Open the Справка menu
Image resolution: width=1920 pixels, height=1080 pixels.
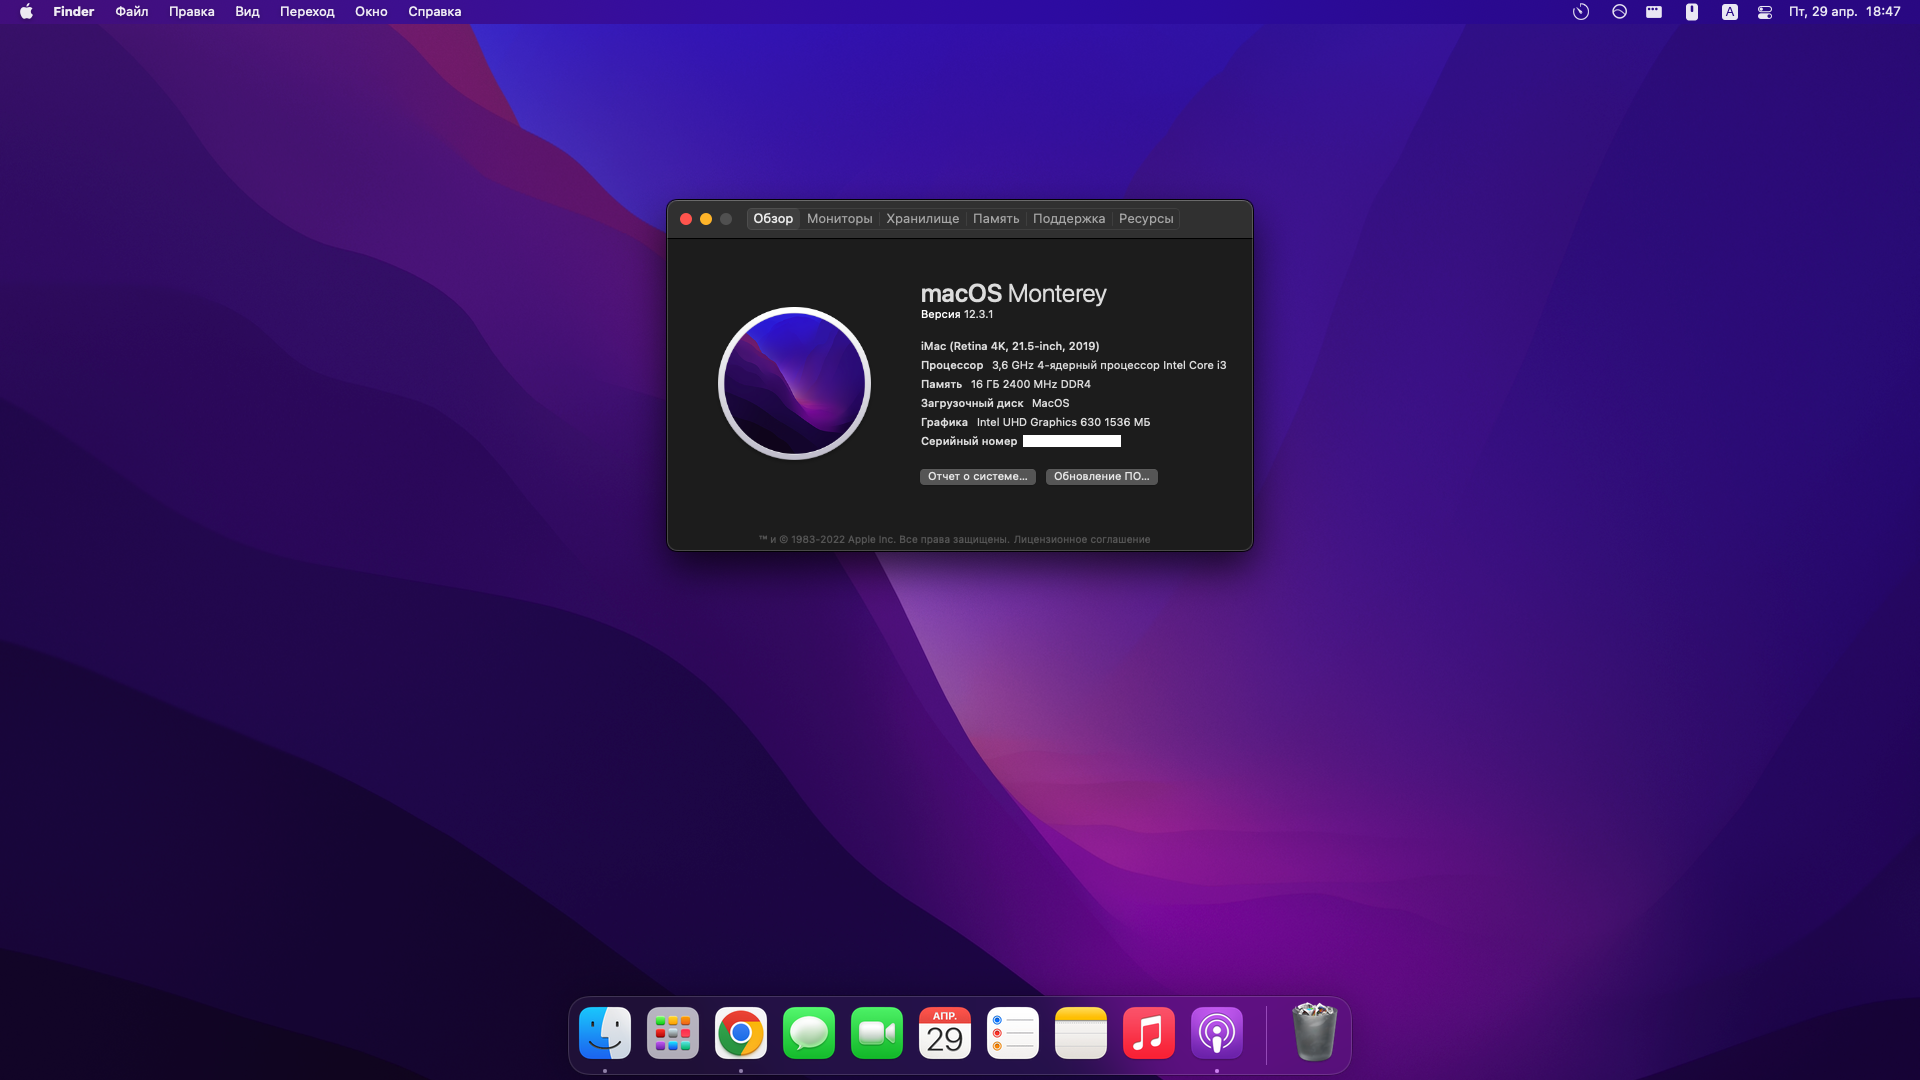435,12
